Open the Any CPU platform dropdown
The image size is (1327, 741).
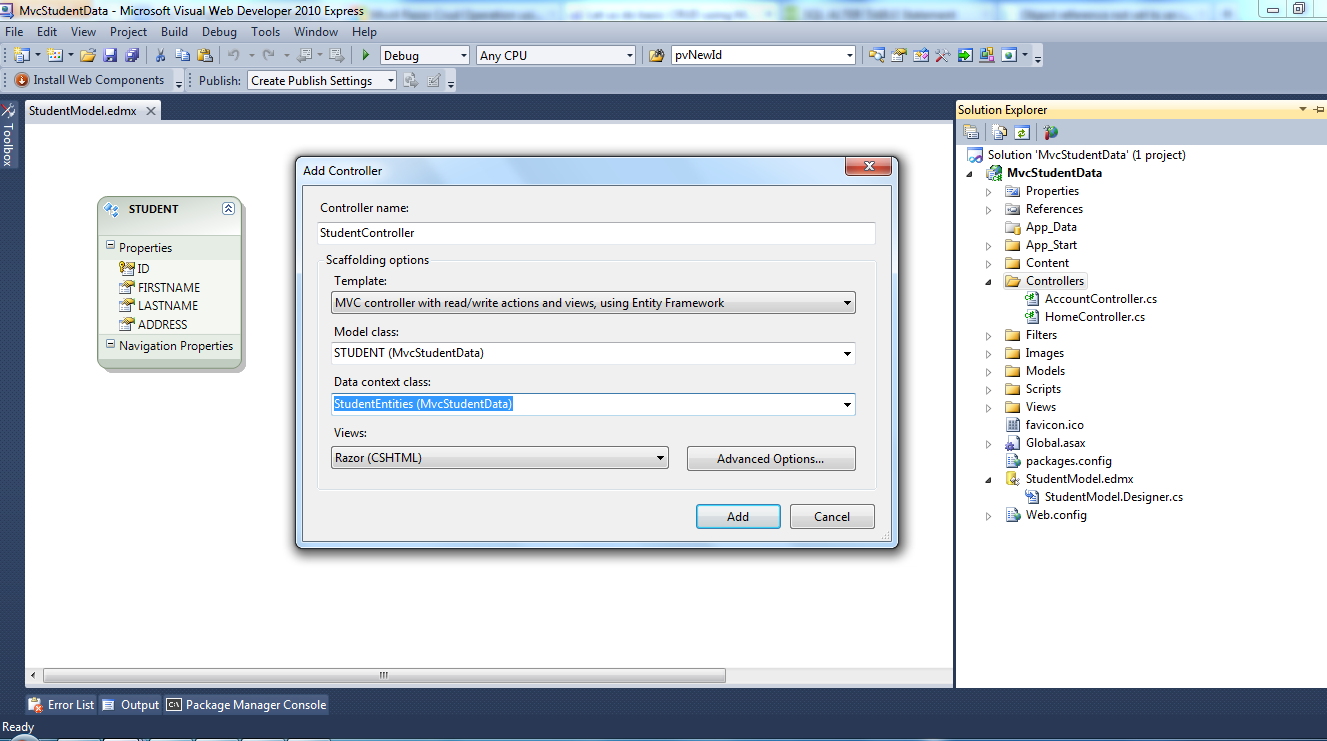(x=630, y=55)
